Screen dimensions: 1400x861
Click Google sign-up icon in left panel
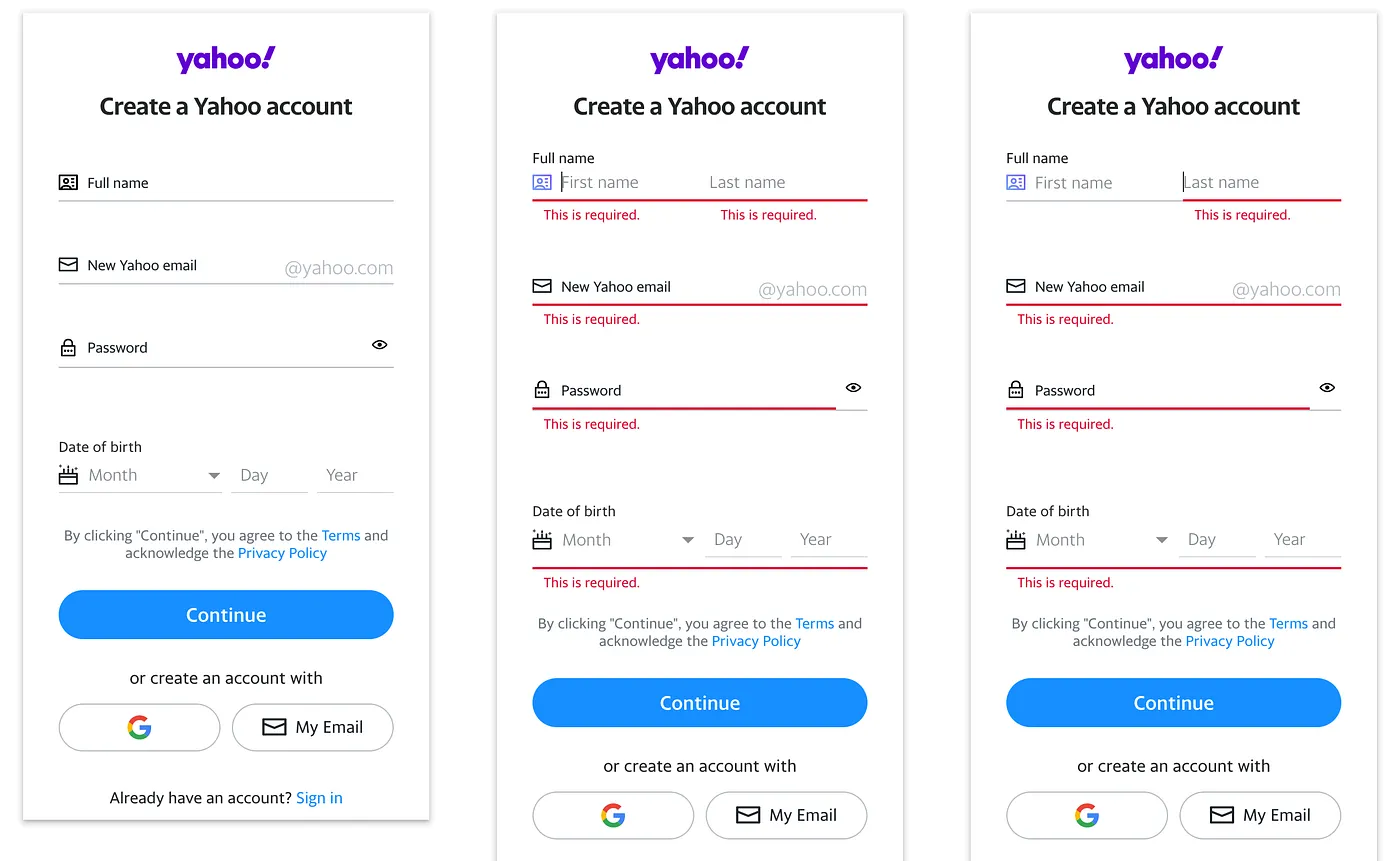139,727
